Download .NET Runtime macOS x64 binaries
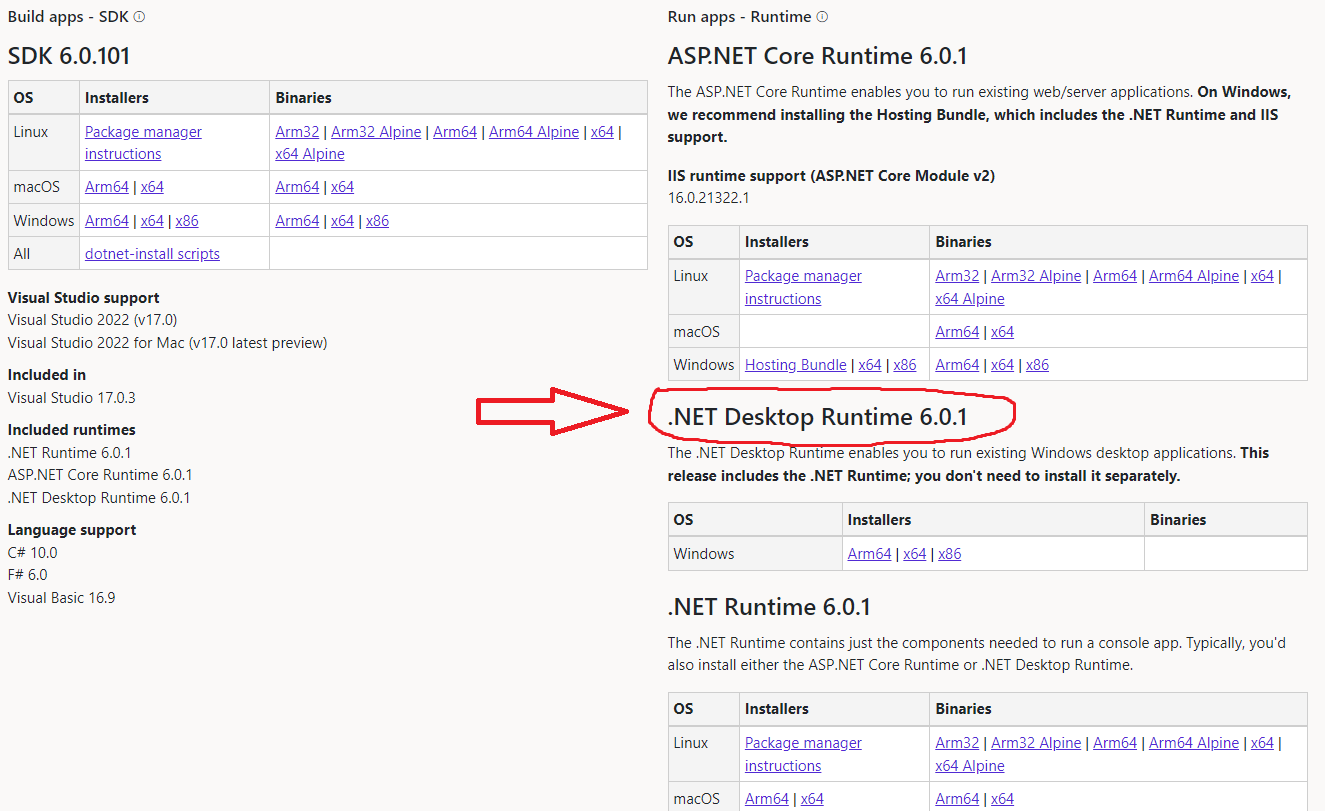This screenshot has height=811, width=1325. click(1002, 799)
